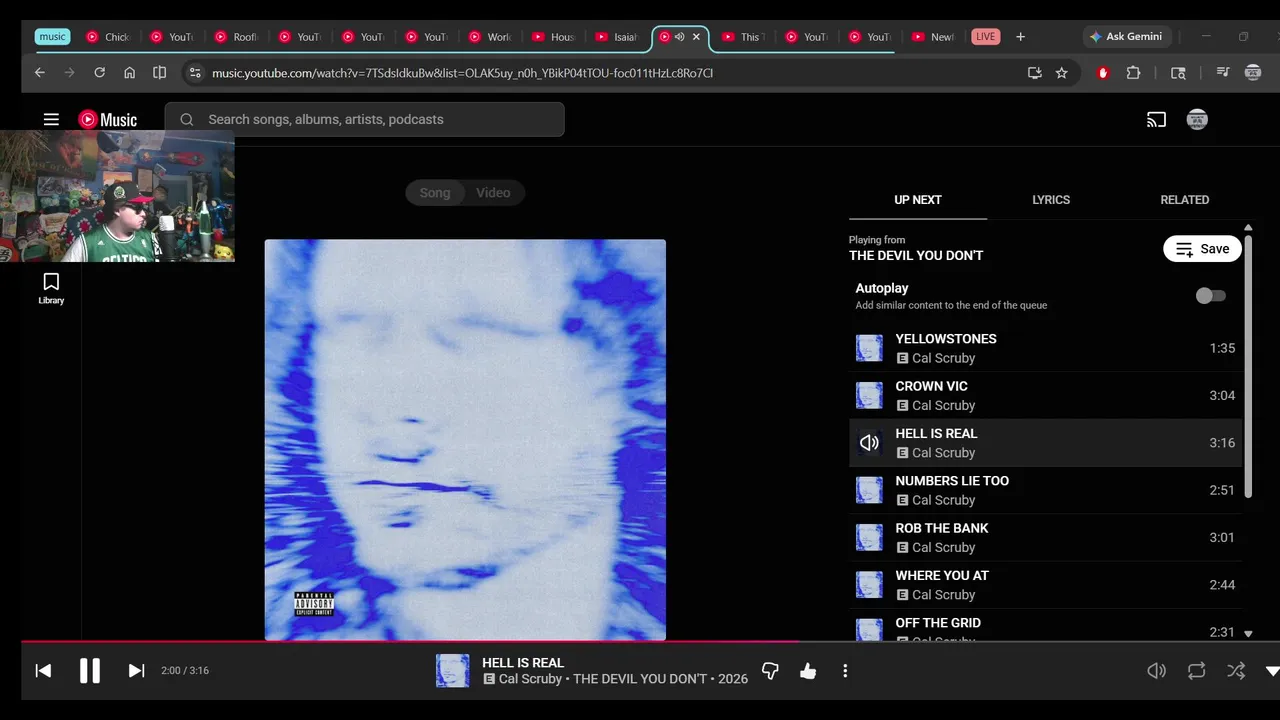Viewport: 1280px width, 720px height.
Task: Play WHERE YOU AT from the queue
Action: (x=1045, y=584)
